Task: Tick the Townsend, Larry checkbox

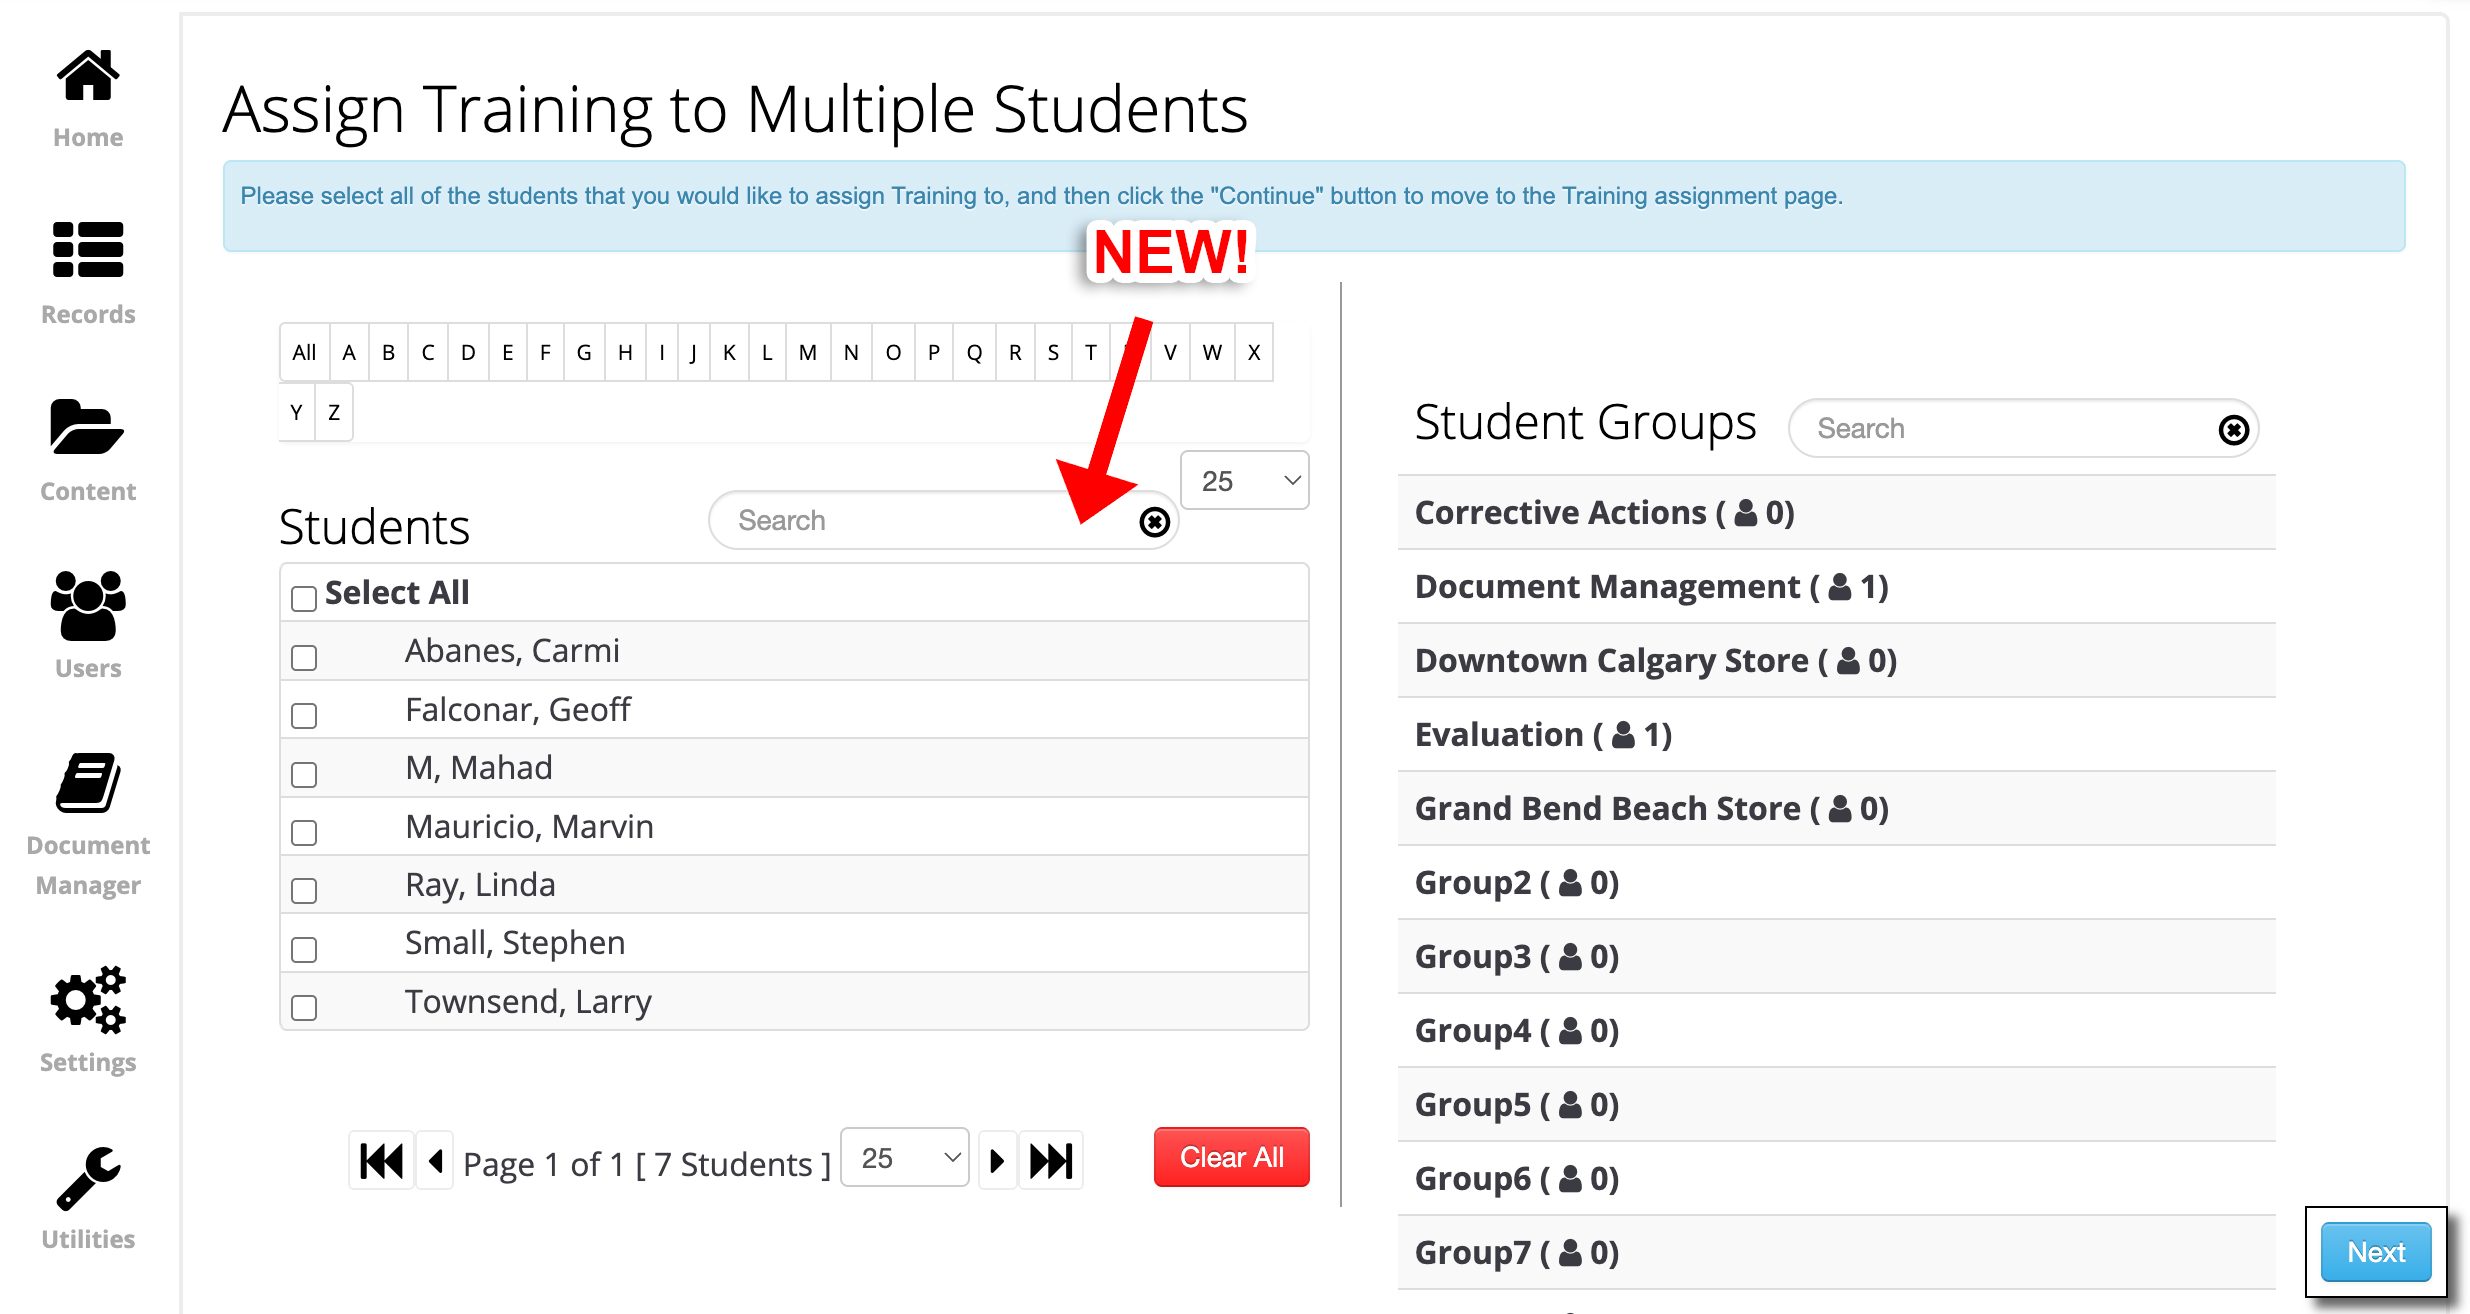Action: [x=304, y=1007]
